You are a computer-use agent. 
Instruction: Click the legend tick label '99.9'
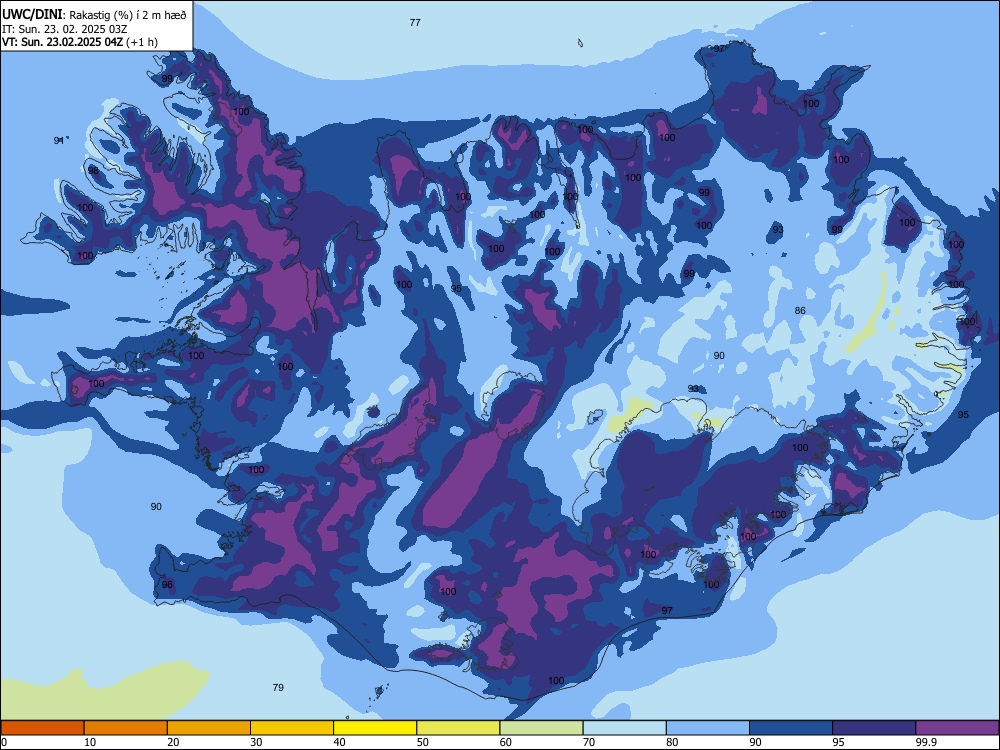(x=926, y=742)
